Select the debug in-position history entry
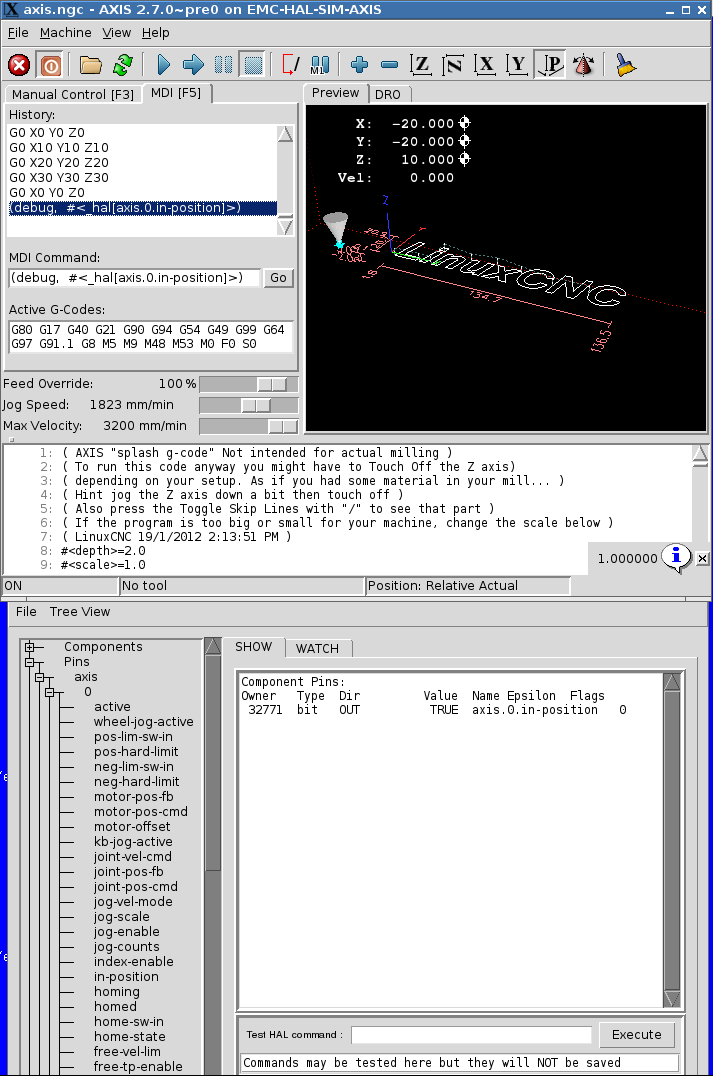713x1076 pixels. (x=143, y=208)
